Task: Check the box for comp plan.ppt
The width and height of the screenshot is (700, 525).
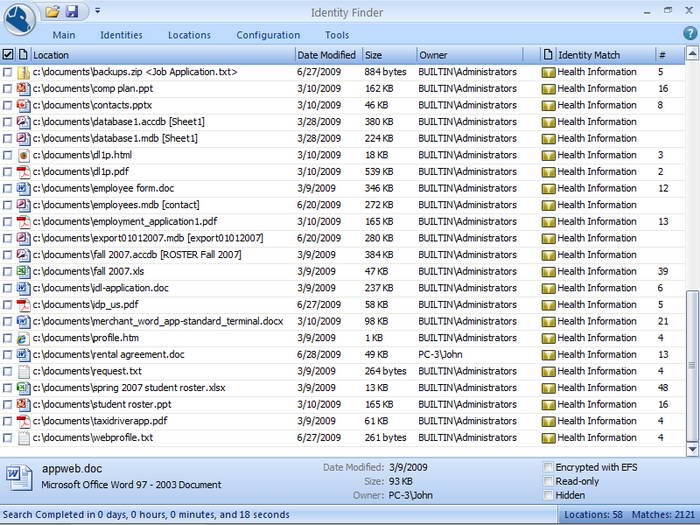Action: pyautogui.click(x=7, y=89)
